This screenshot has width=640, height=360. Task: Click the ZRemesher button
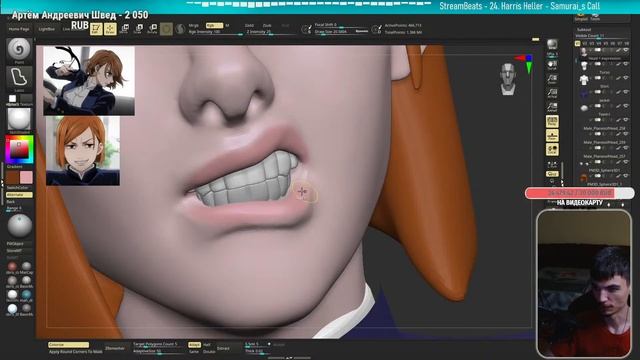tap(115, 348)
